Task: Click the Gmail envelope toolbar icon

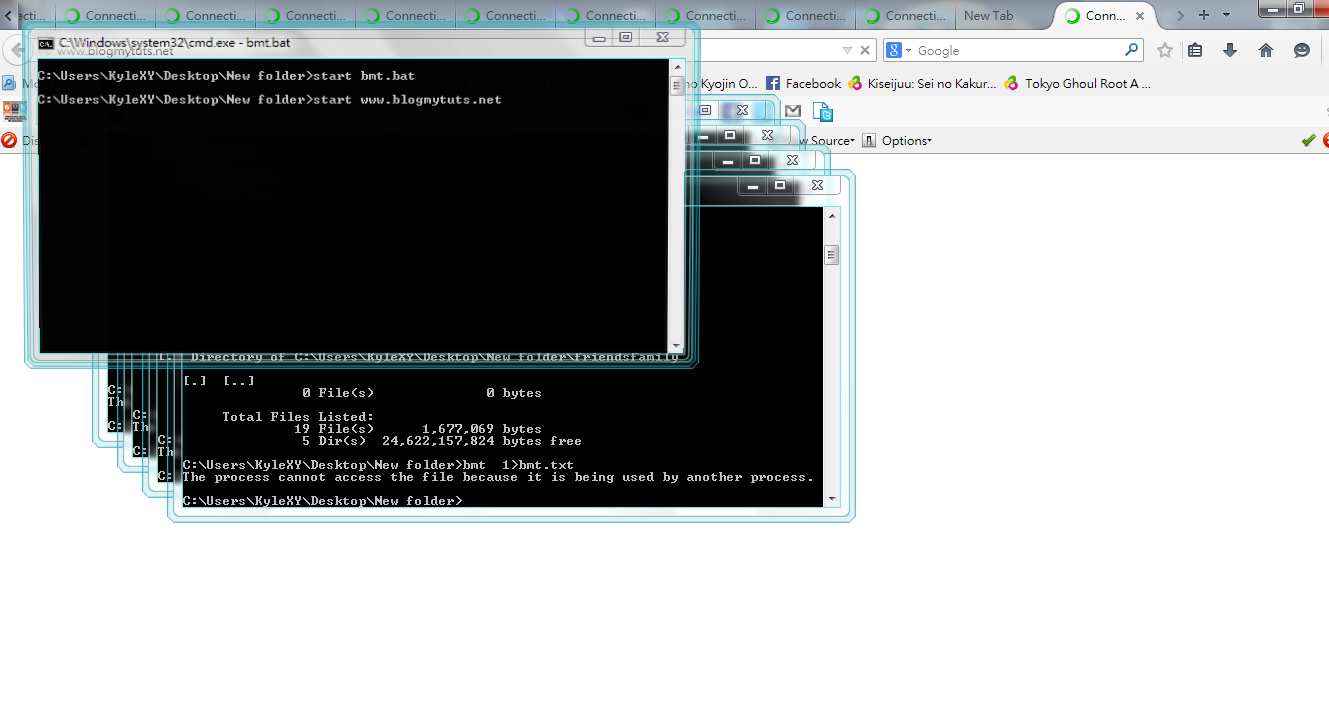Action: click(791, 111)
